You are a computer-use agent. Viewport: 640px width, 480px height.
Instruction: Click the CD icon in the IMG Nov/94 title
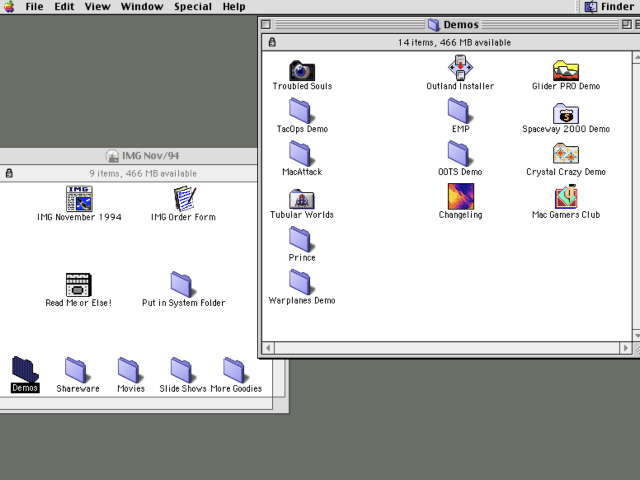click(112, 156)
